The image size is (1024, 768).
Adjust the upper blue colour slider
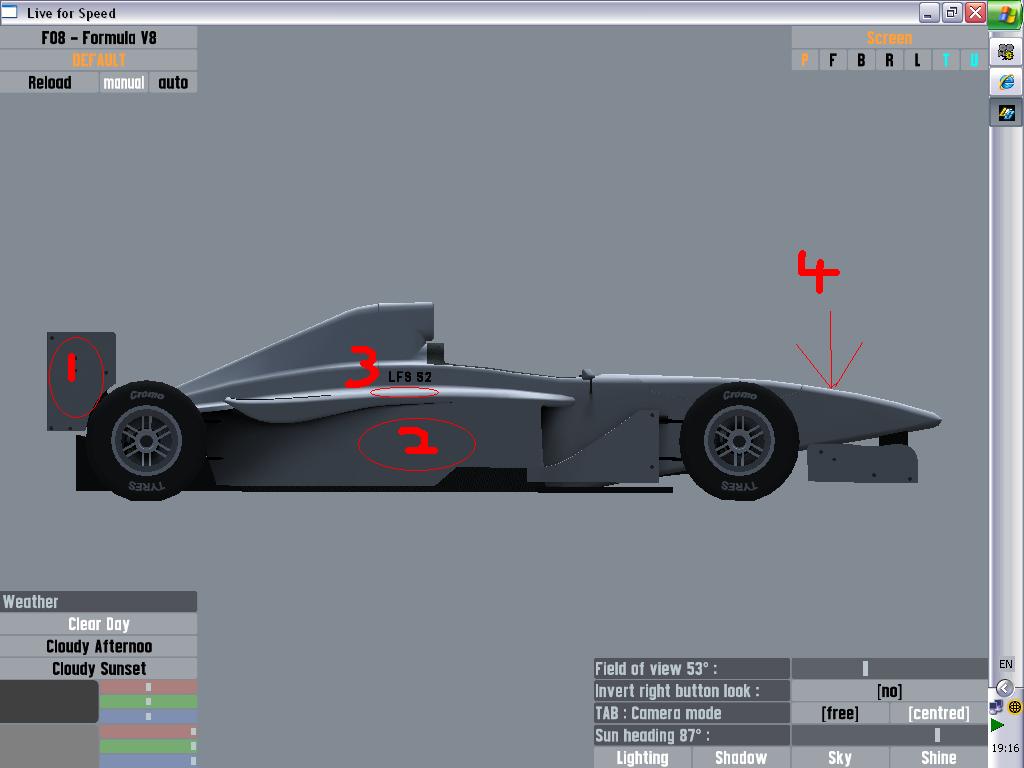click(x=148, y=716)
